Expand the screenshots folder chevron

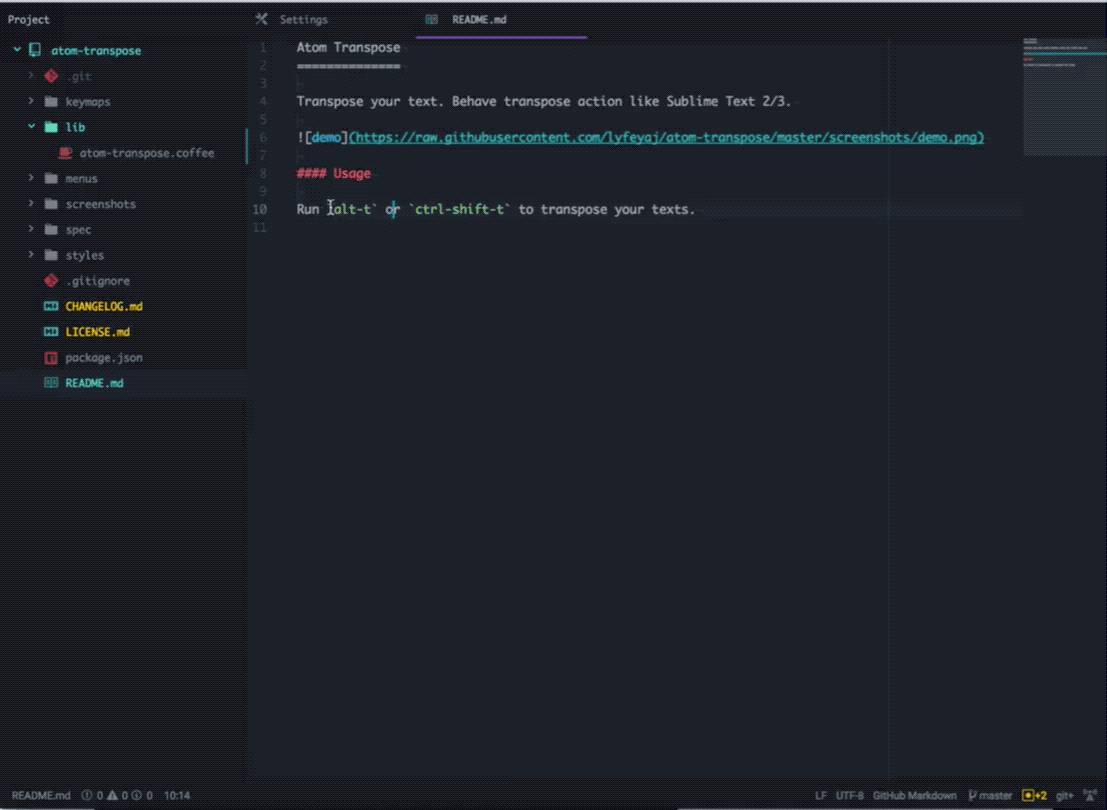(x=31, y=203)
